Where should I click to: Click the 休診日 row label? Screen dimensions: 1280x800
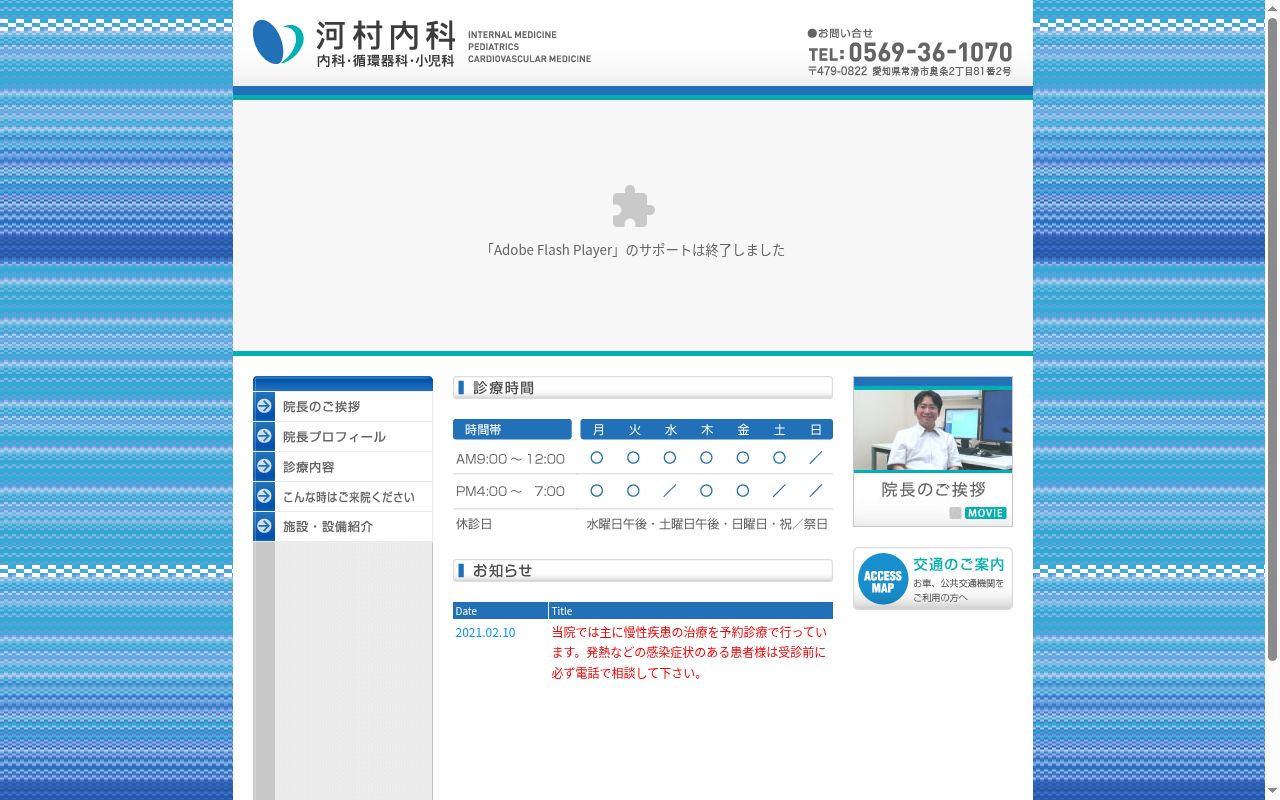pyautogui.click(x=474, y=524)
